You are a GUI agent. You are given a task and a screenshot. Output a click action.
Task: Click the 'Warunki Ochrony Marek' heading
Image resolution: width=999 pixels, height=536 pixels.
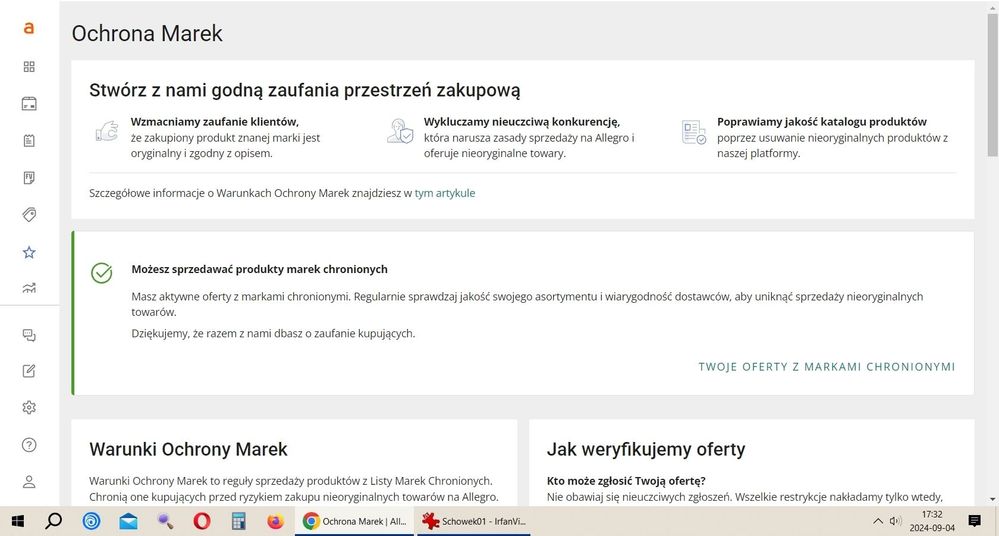189,449
